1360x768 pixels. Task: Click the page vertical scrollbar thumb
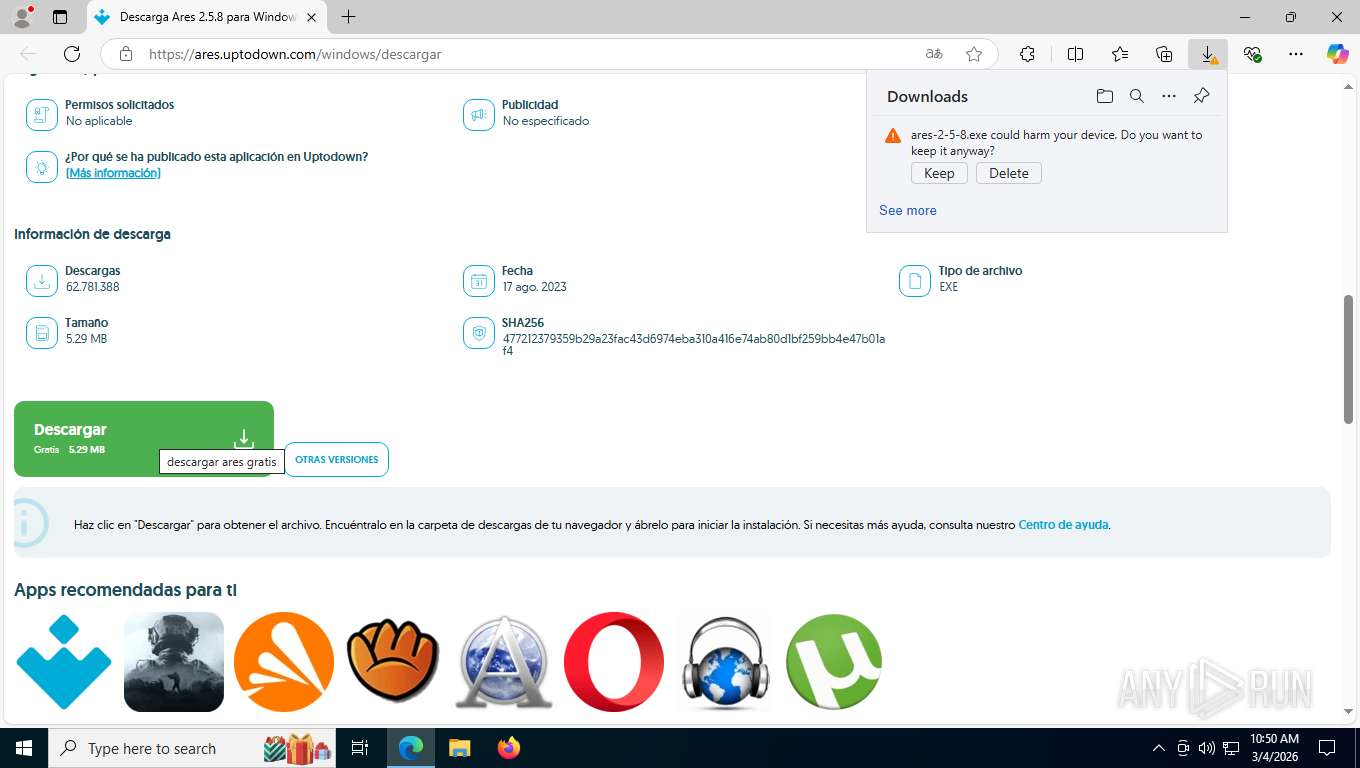(1348, 360)
